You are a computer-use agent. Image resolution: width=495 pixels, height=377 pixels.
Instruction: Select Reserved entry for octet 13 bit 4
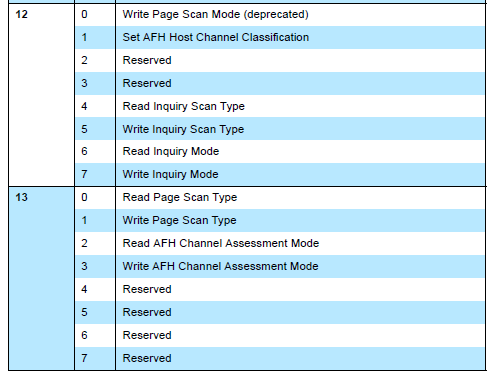147,289
